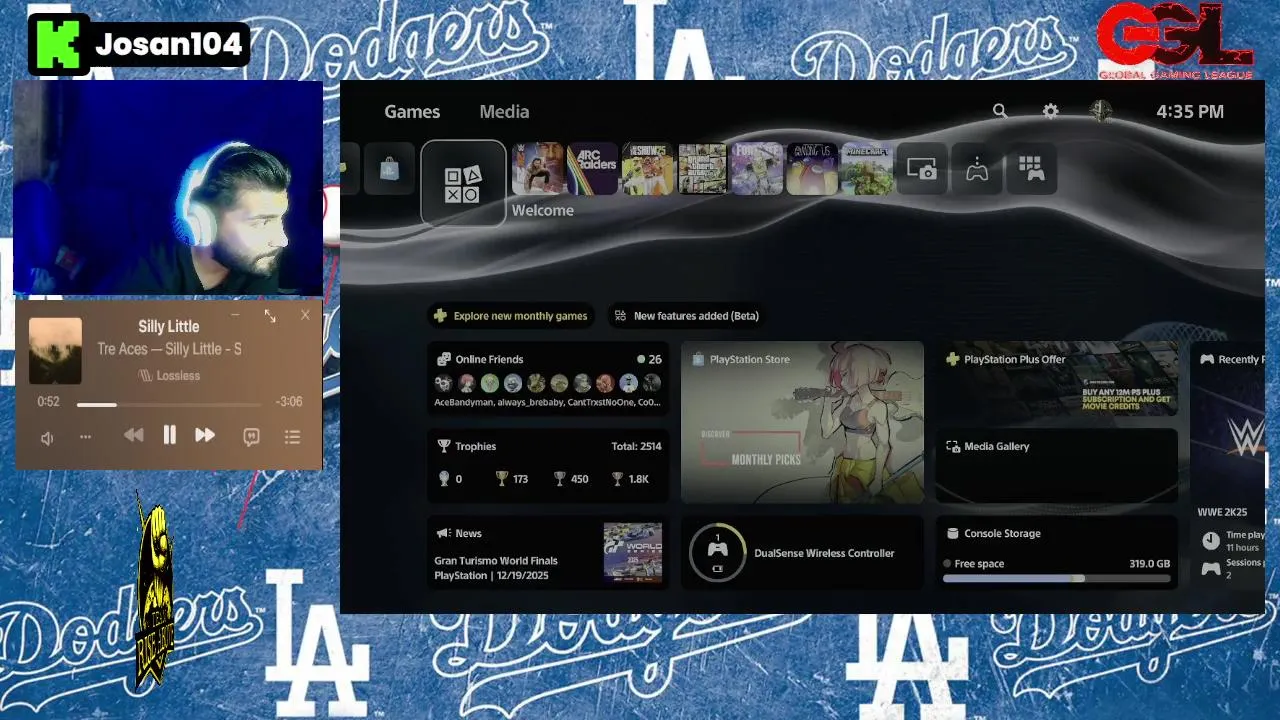Seek on the music playback progress bar
Image resolution: width=1280 pixels, height=720 pixels.
click(169, 404)
